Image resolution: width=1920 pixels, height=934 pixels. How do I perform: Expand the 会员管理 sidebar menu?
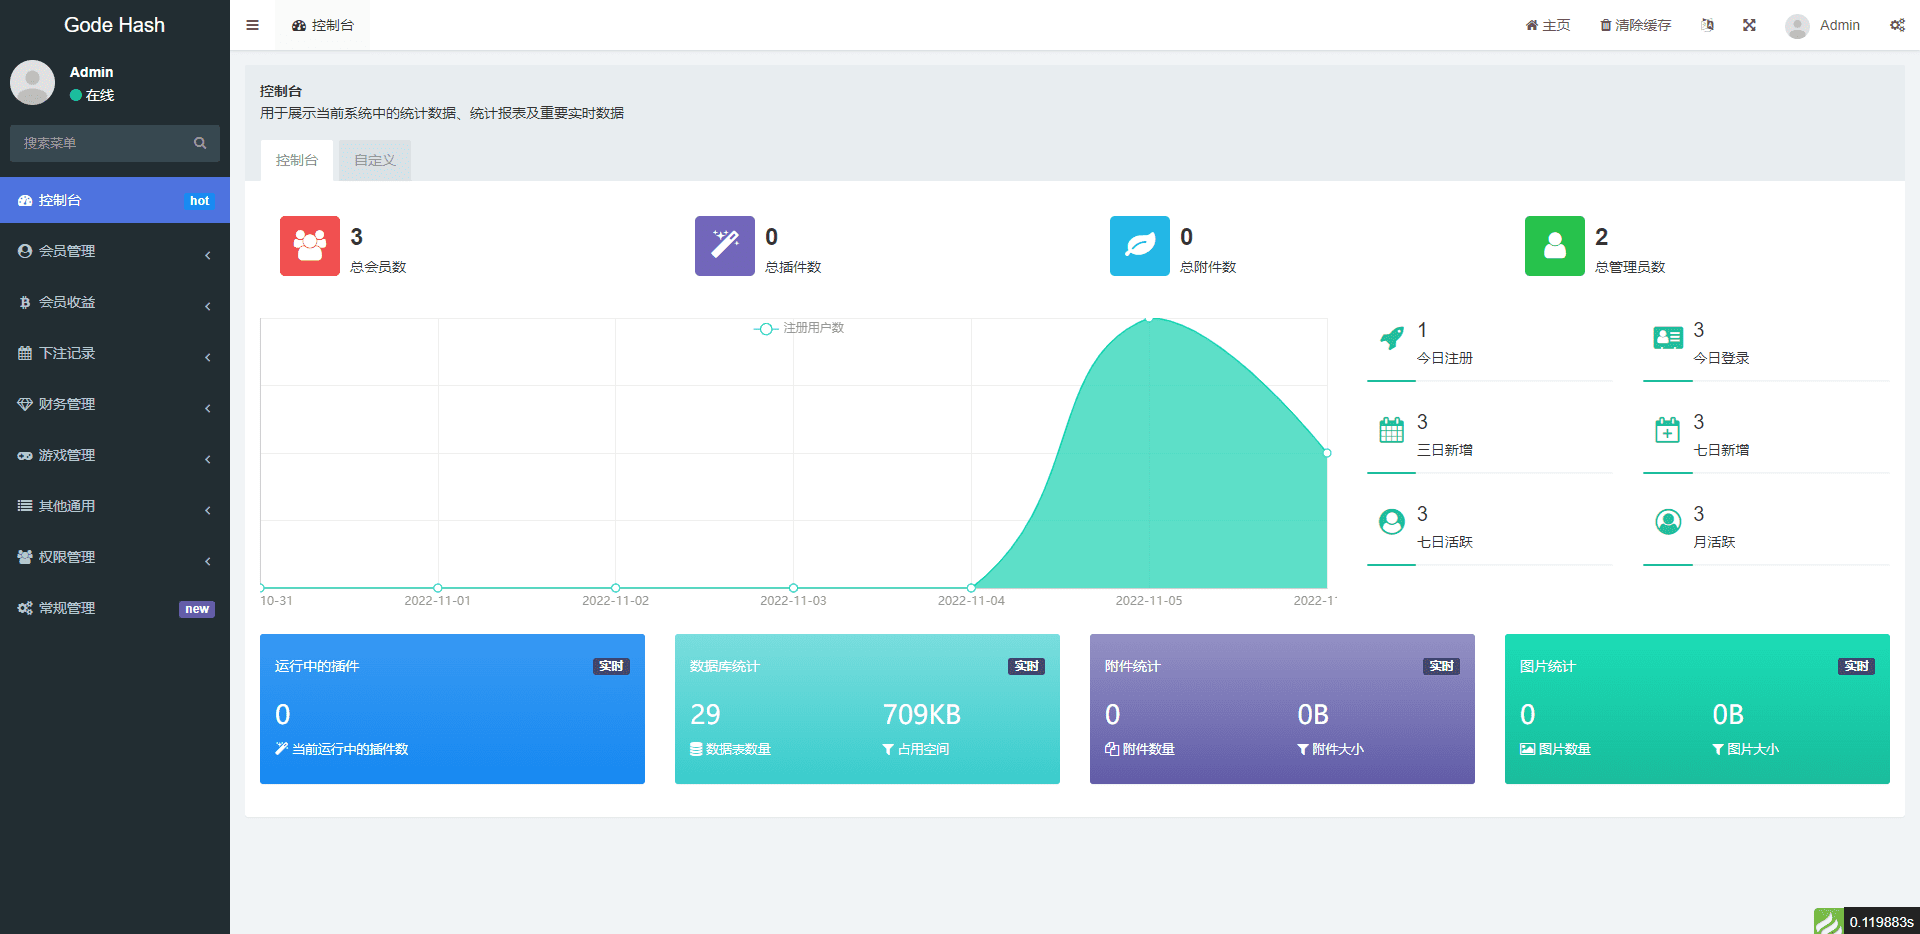click(114, 251)
